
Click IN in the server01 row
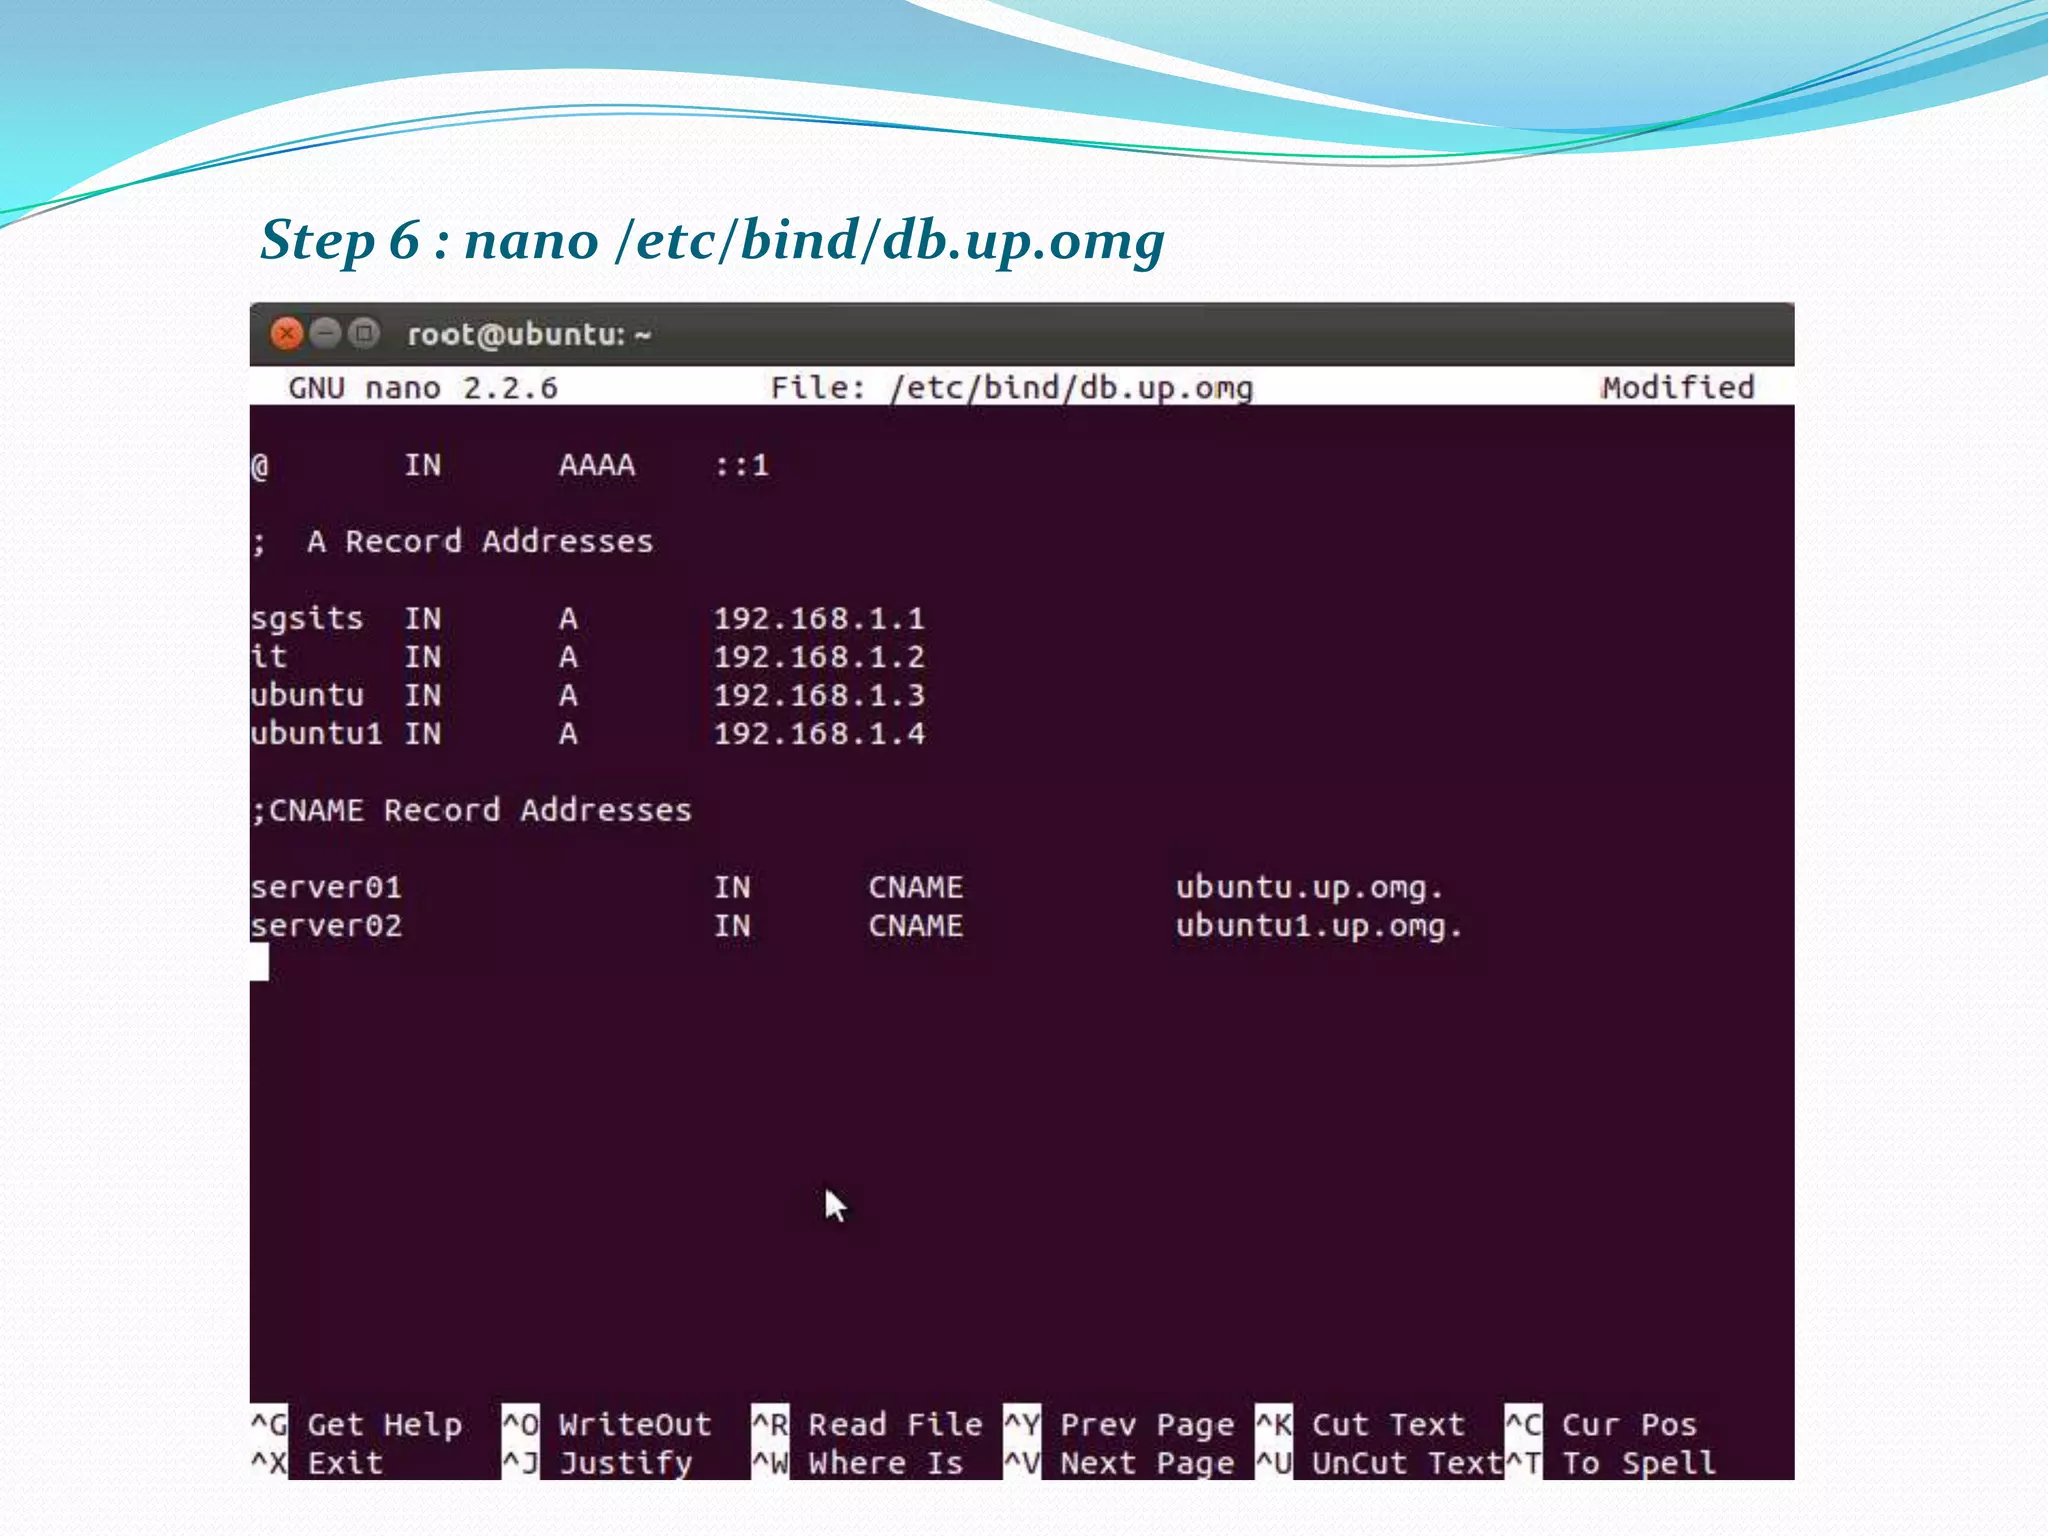click(732, 887)
